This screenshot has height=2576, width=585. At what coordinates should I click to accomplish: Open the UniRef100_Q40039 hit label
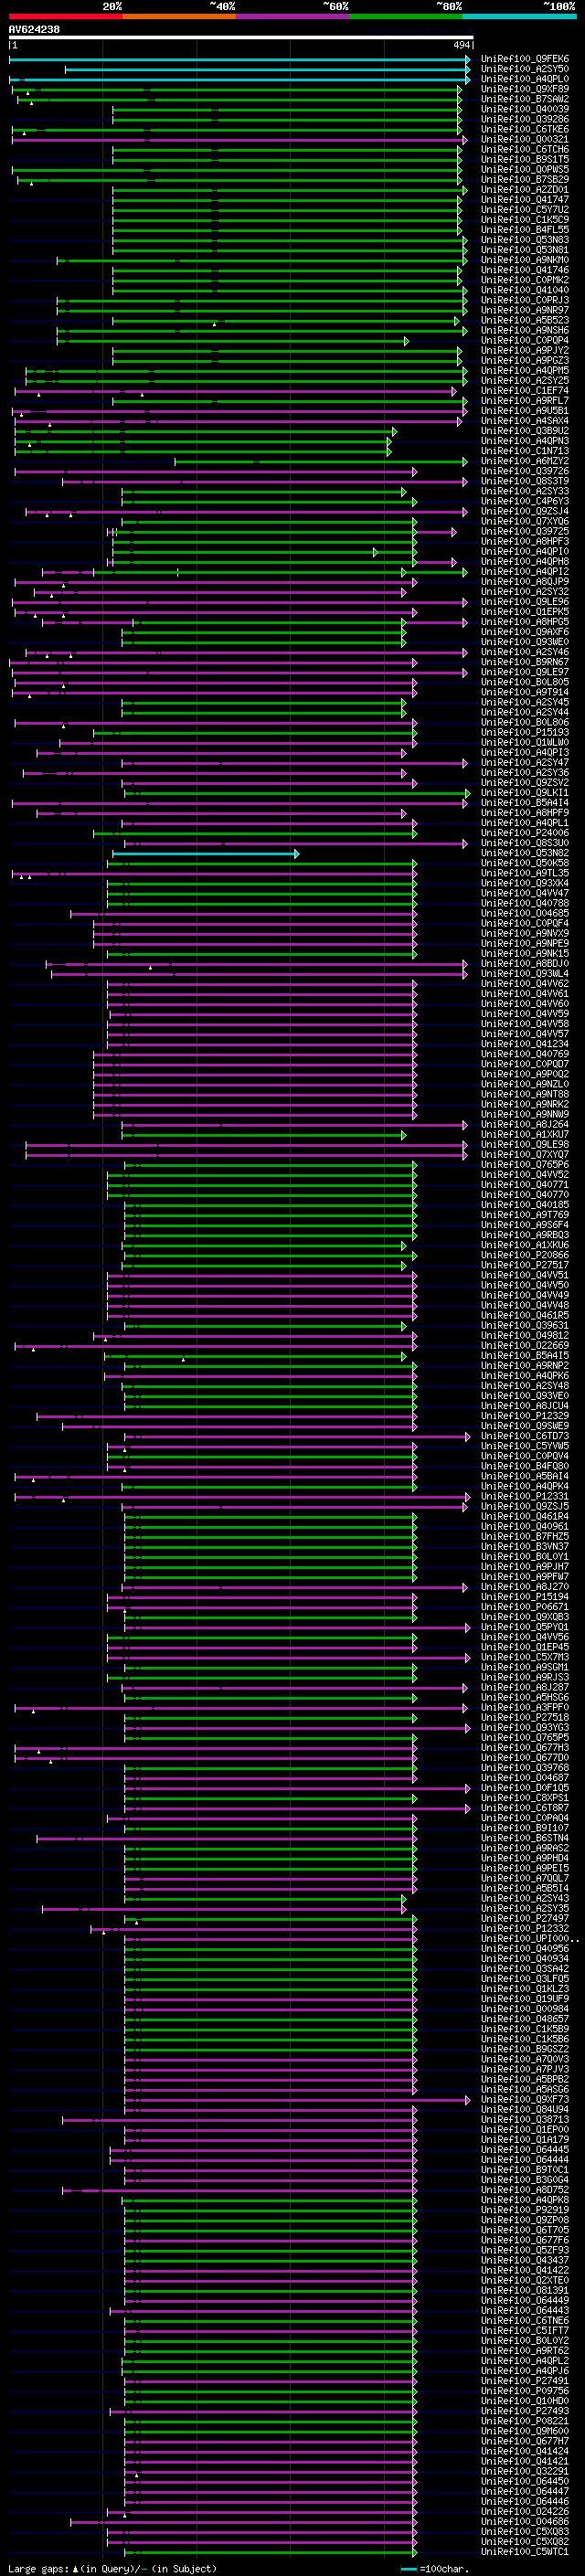[x=525, y=109]
